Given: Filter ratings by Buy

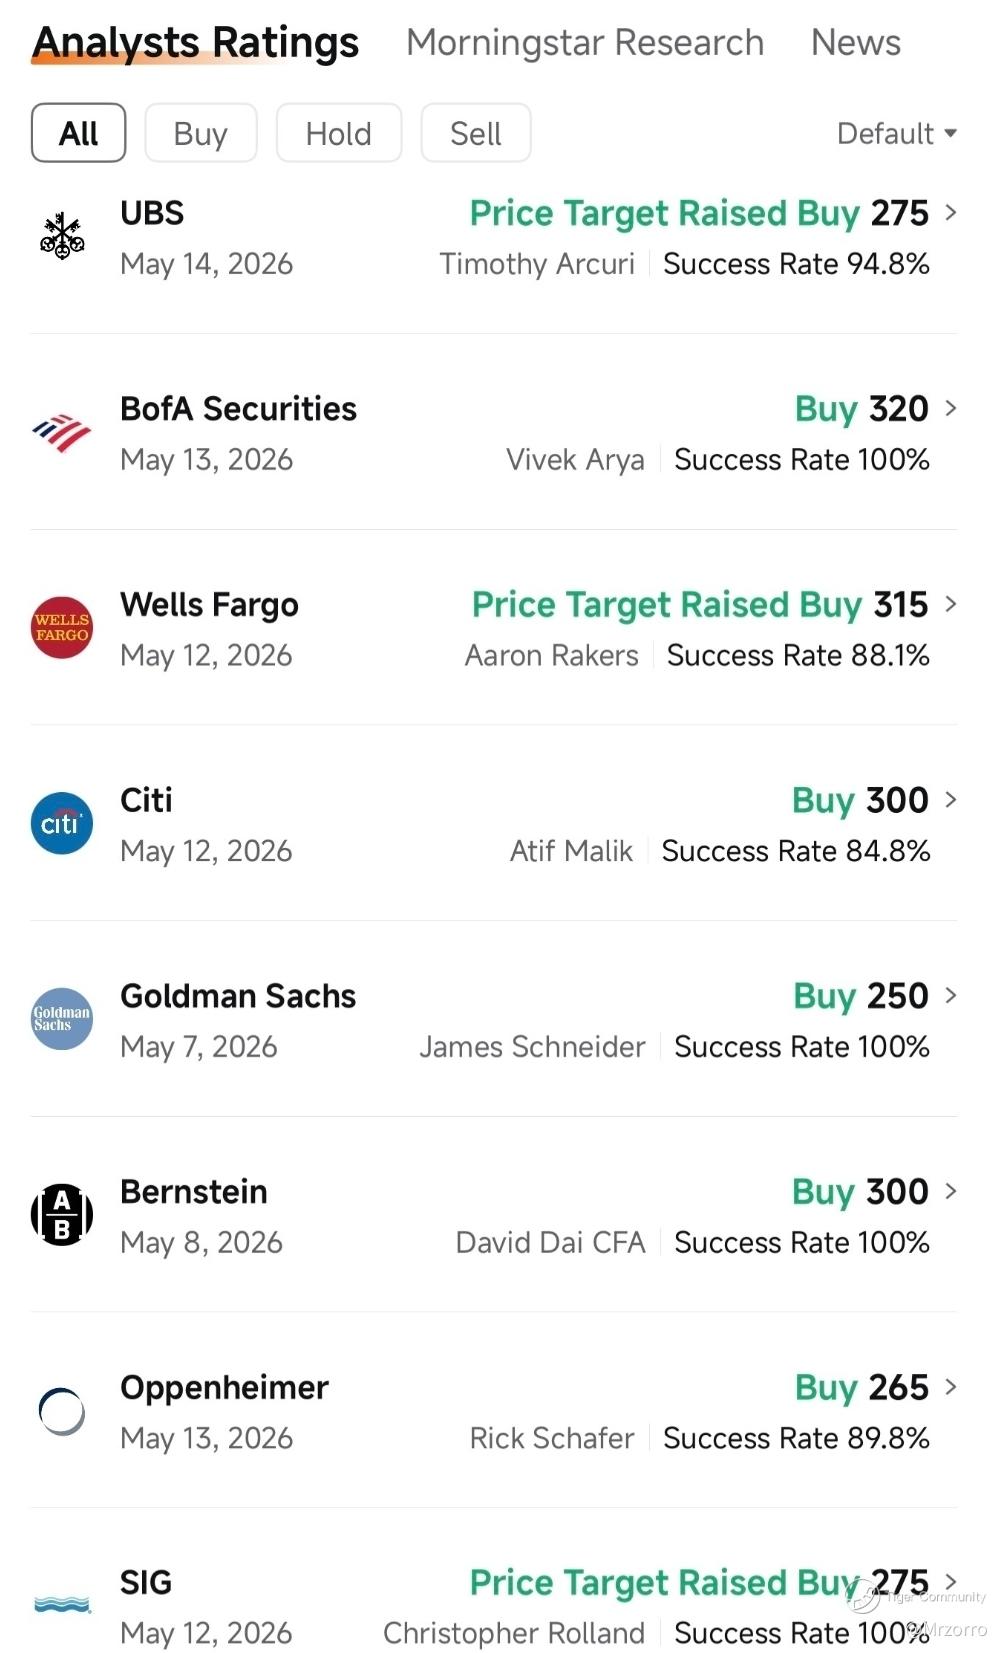Looking at the screenshot, I should (201, 133).
